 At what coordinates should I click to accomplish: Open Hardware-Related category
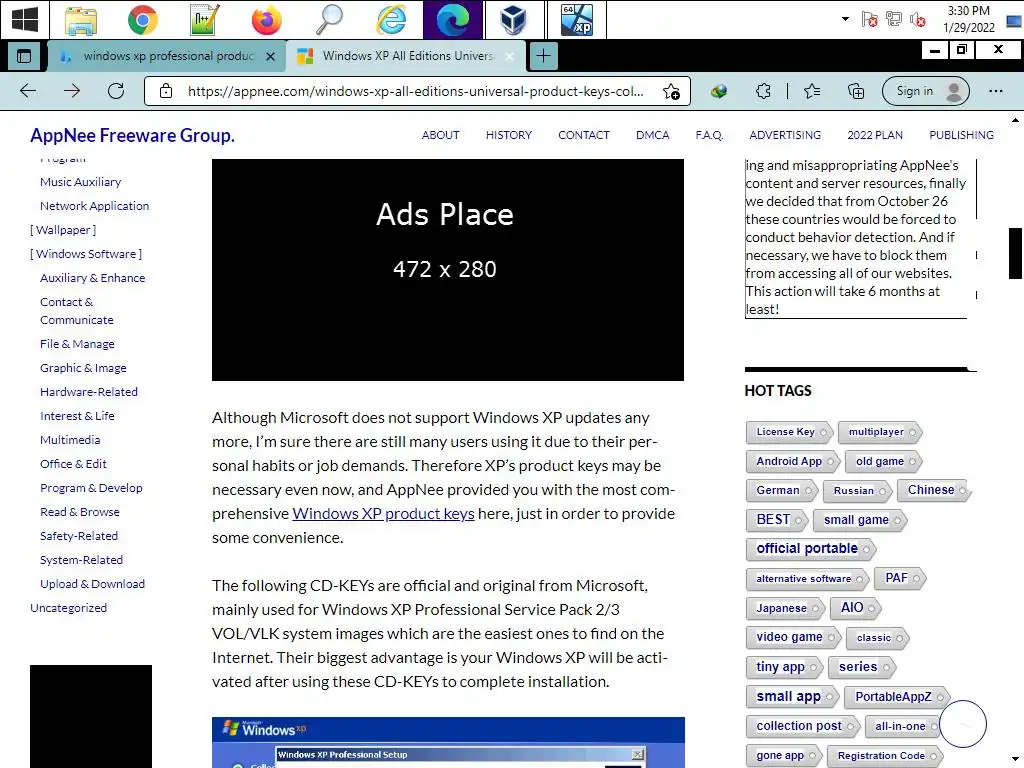(x=89, y=392)
